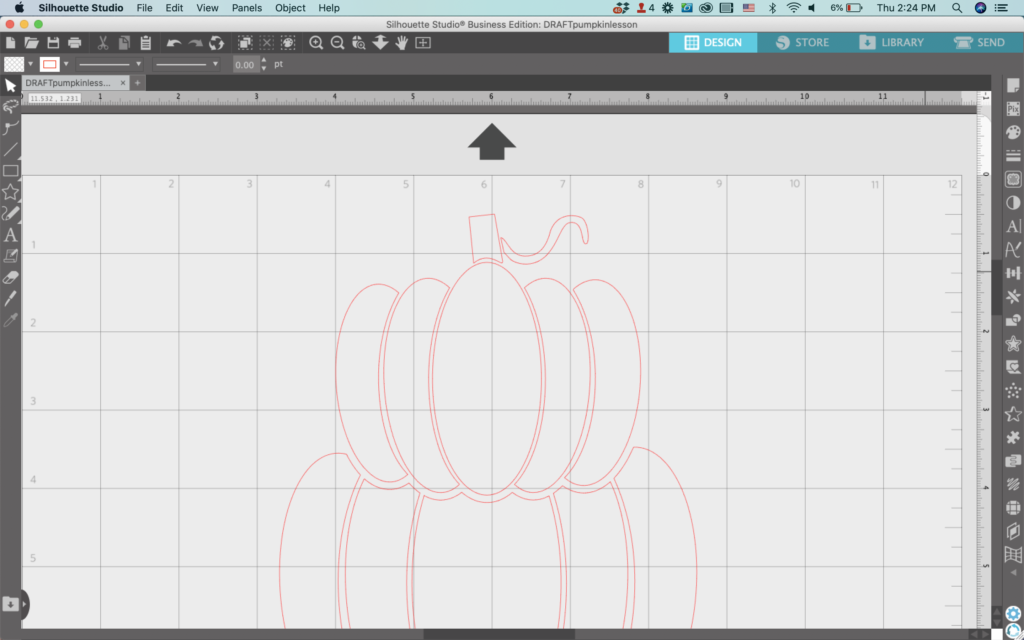Switch to the LIBRARY tab
This screenshot has width=1024, height=640.
[x=891, y=42]
